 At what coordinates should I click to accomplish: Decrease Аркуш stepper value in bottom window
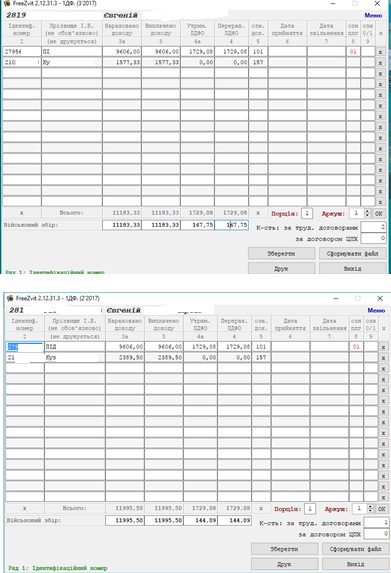coord(371,511)
